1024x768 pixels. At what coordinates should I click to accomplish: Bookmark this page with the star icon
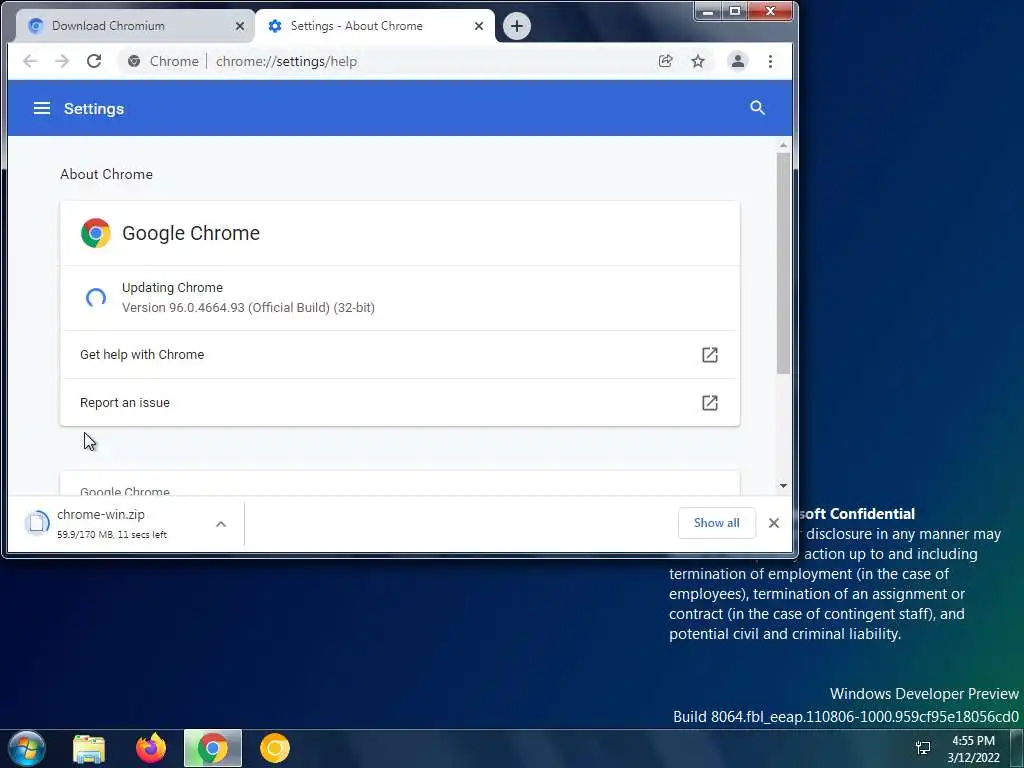click(x=697, y=61)
